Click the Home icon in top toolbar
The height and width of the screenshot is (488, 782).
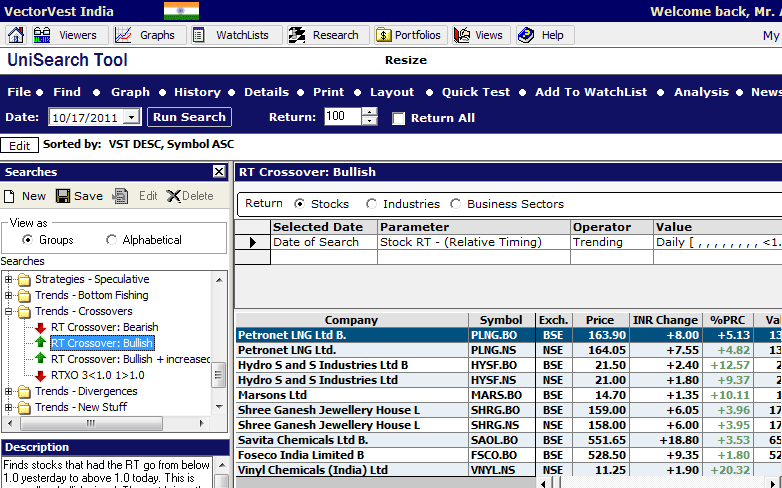[x=15, y=35]
